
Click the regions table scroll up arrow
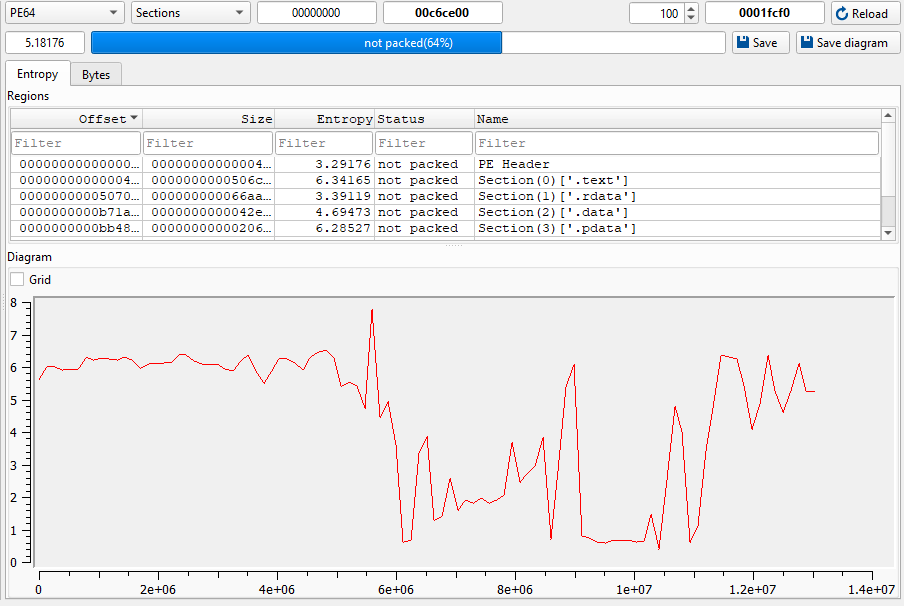[x=888, y=116]
